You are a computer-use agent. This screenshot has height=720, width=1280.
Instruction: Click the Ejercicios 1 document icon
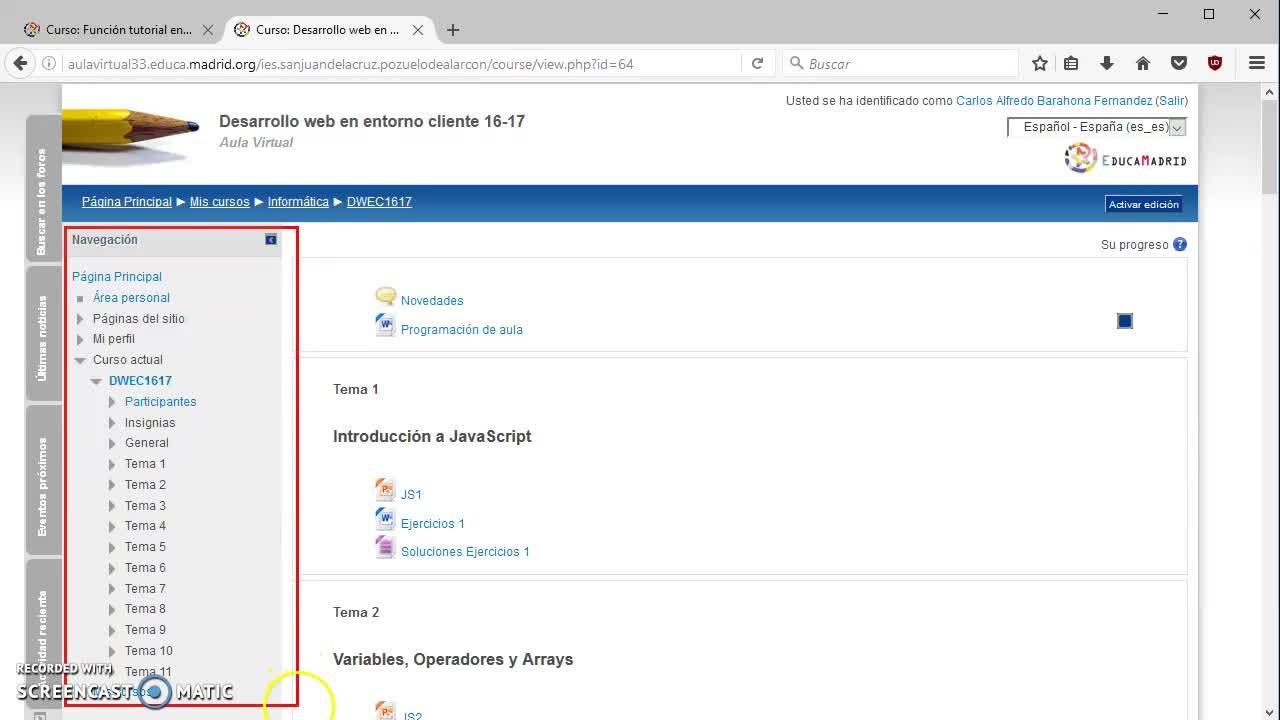click(385, 519)
